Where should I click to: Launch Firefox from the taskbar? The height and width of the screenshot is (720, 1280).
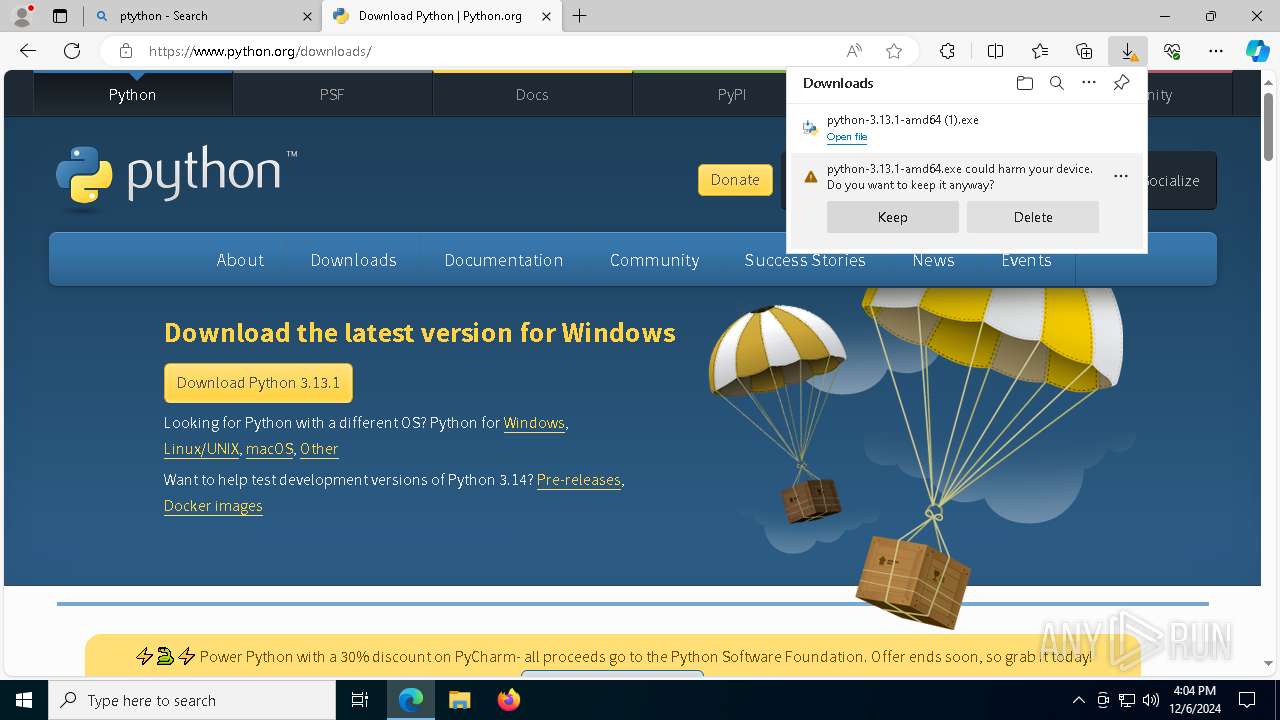click(x=508, y=700)
